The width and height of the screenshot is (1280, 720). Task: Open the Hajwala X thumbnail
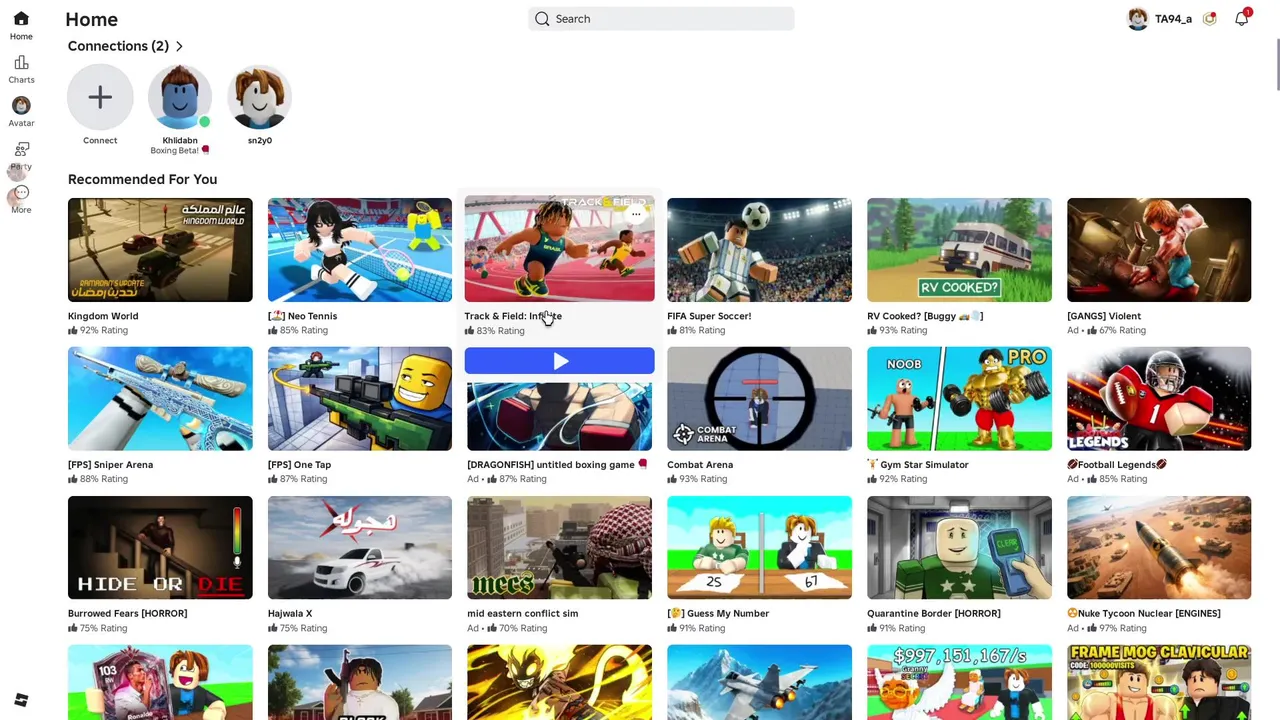coord(360,548)
